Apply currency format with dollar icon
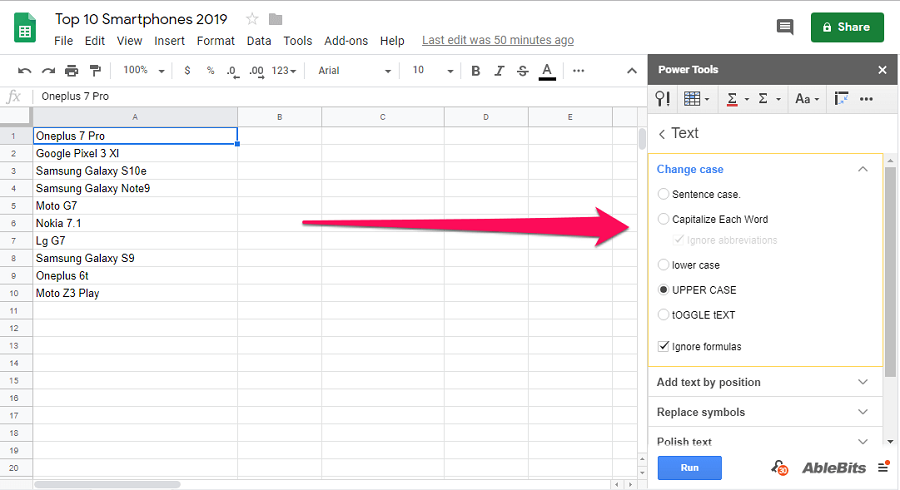 point(187,71)
